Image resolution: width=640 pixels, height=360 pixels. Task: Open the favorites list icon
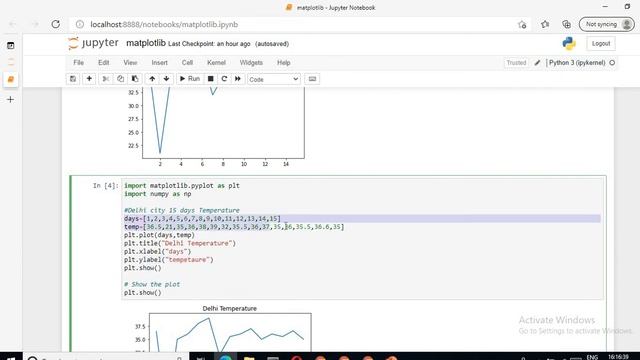(545, 24)
